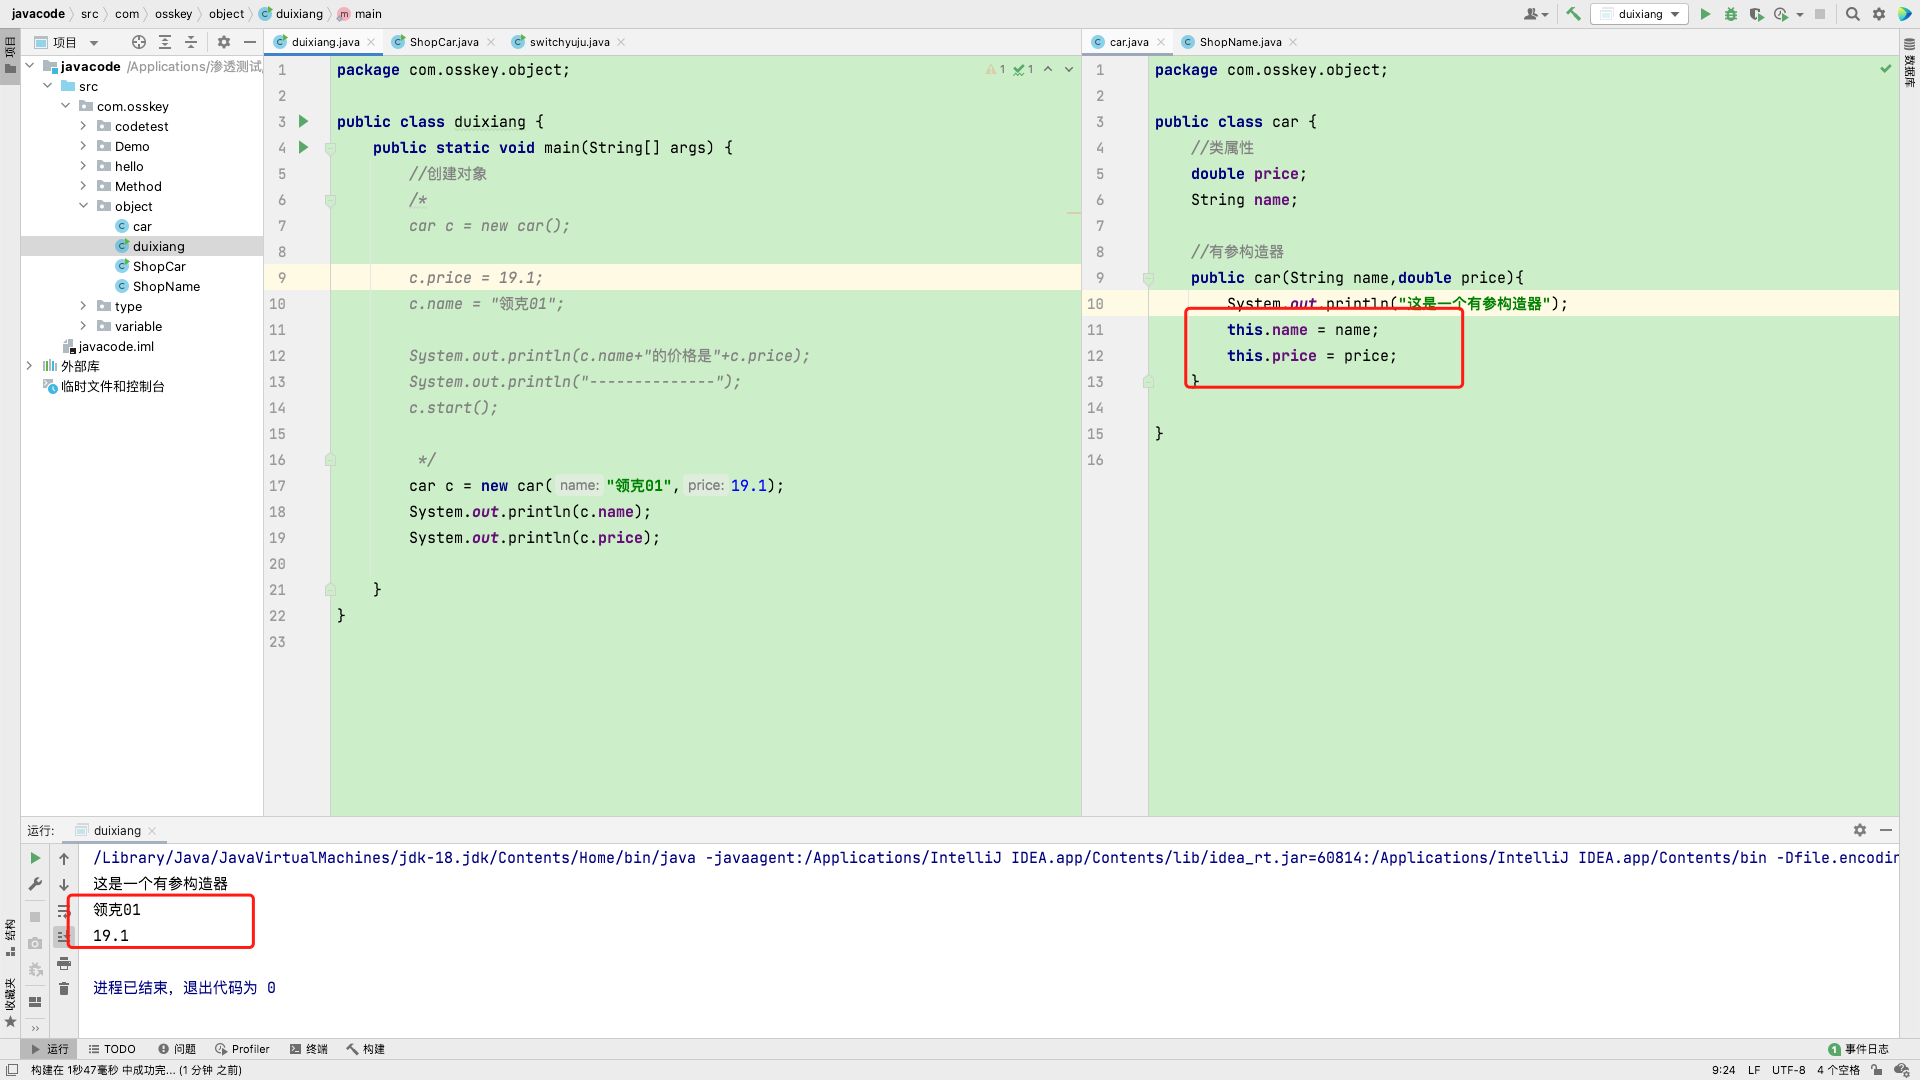Expand the type folder
This screenshot has height=1080, width=1920.
click(x=84, y=306)
